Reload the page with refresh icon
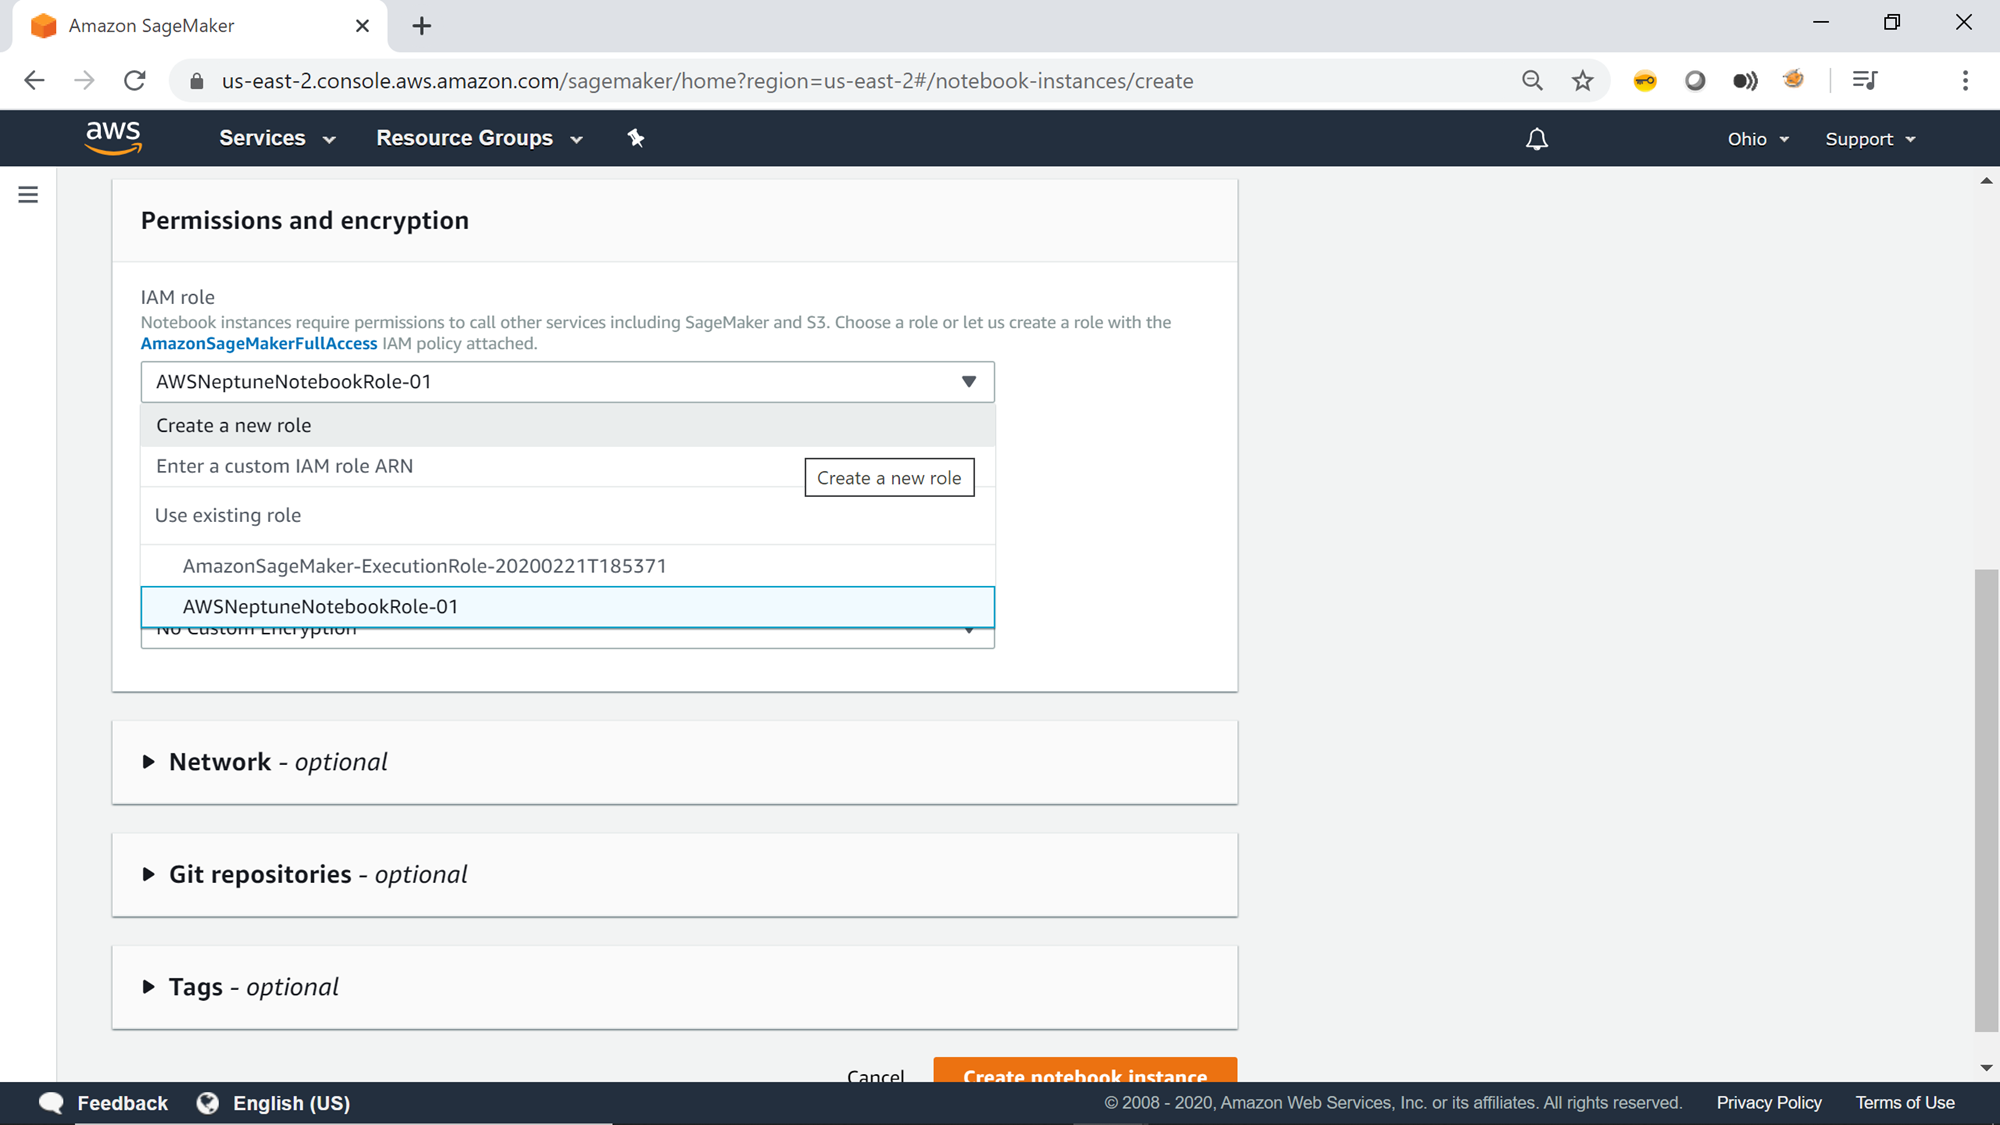The width and height of the screenshot is (2000, 1125). 135,81
